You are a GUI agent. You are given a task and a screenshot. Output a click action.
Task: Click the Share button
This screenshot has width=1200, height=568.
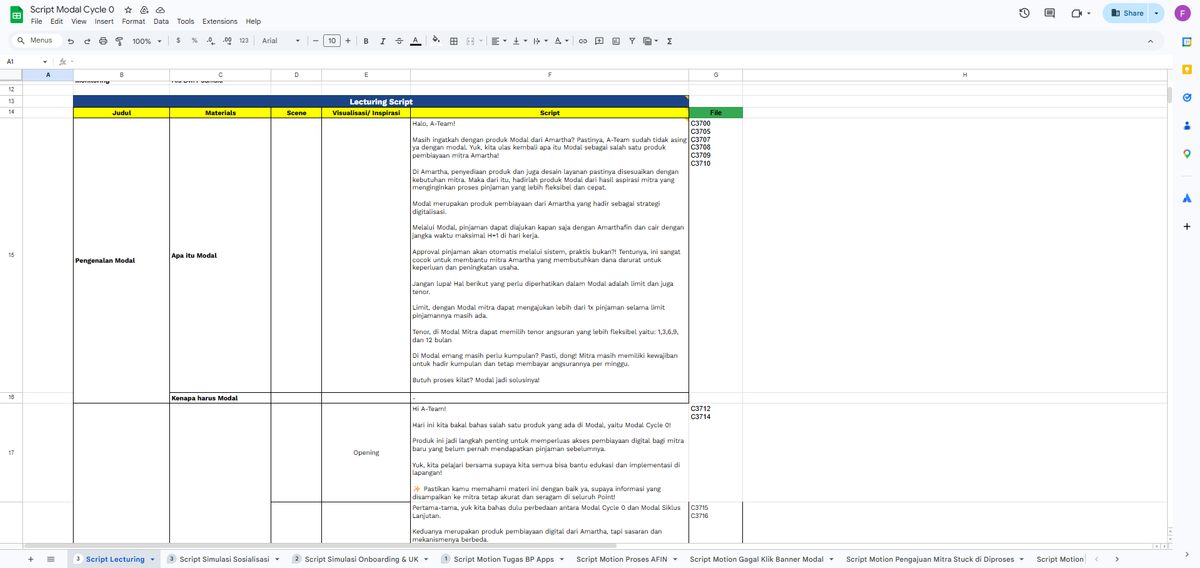pyautogui.click(x=1126, y=13)
